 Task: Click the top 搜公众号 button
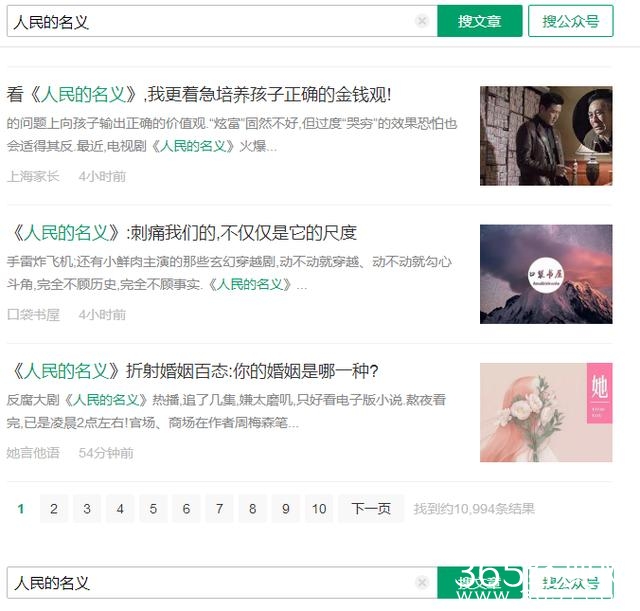point(571,21)
